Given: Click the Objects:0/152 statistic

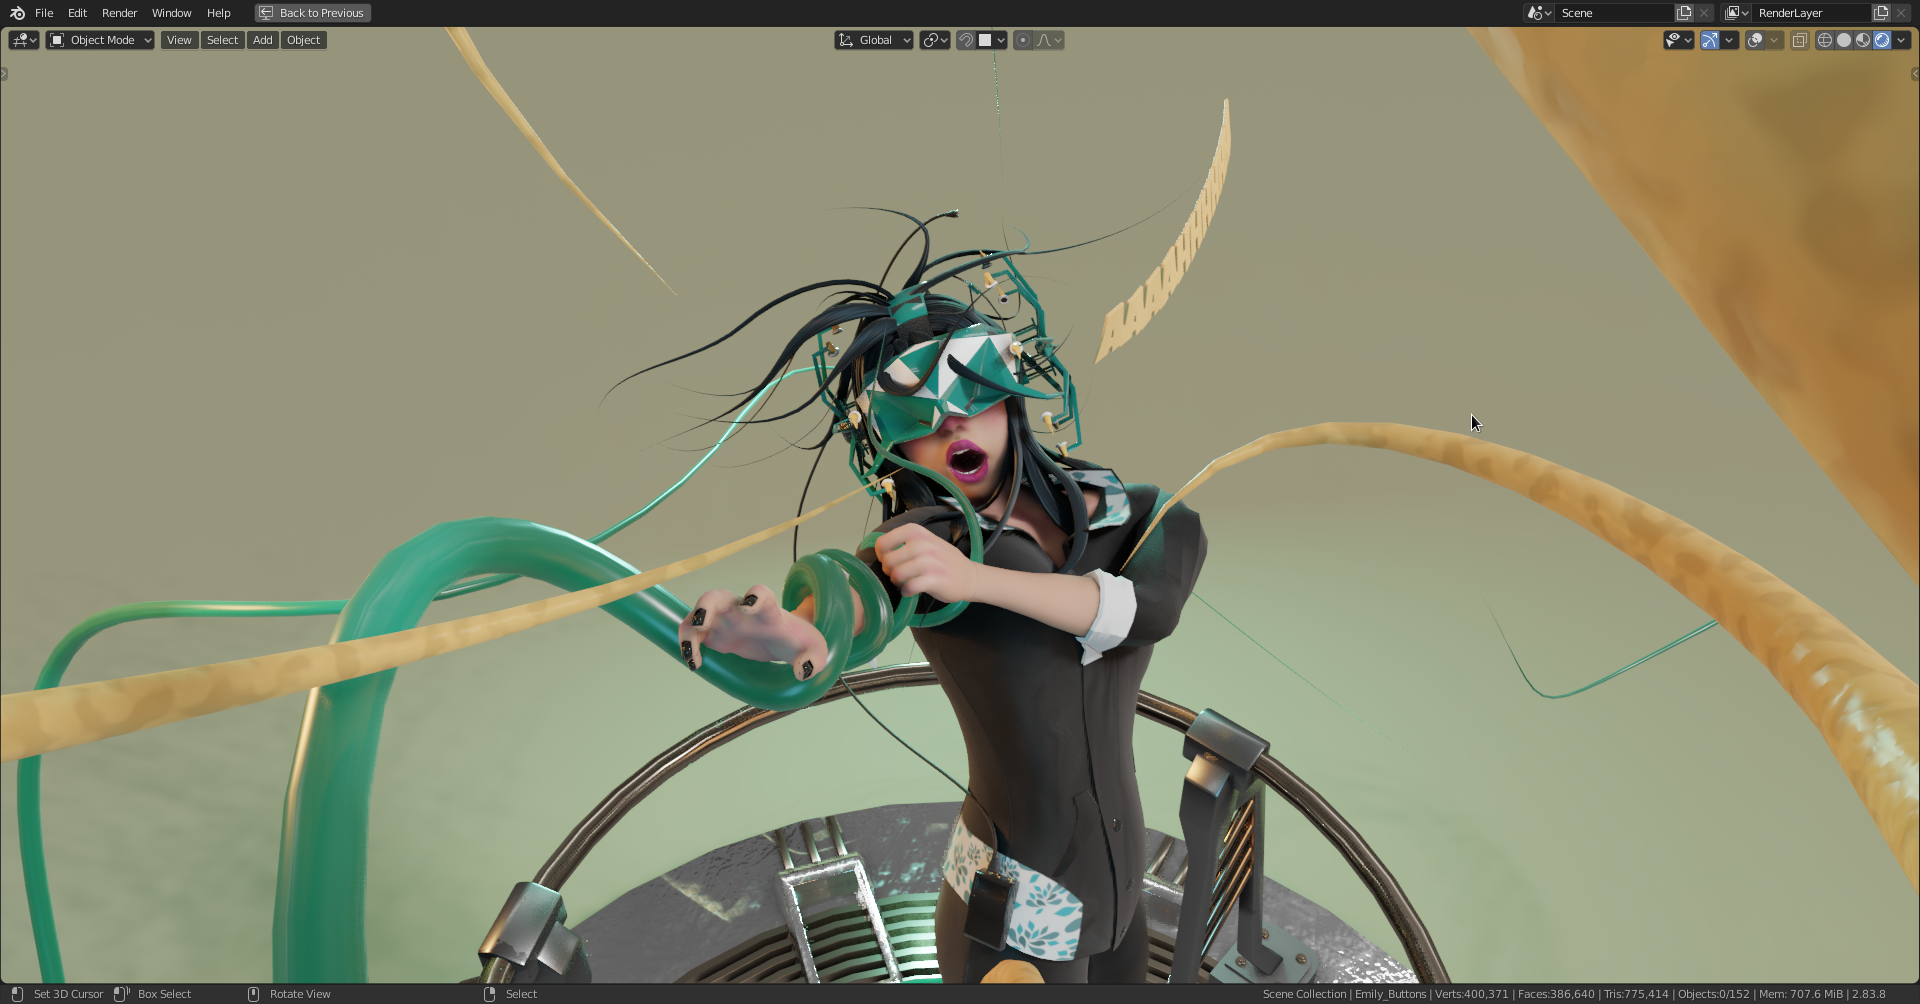Looking at the screenshot, I should pyautogui.click(x=1713, y=994).
